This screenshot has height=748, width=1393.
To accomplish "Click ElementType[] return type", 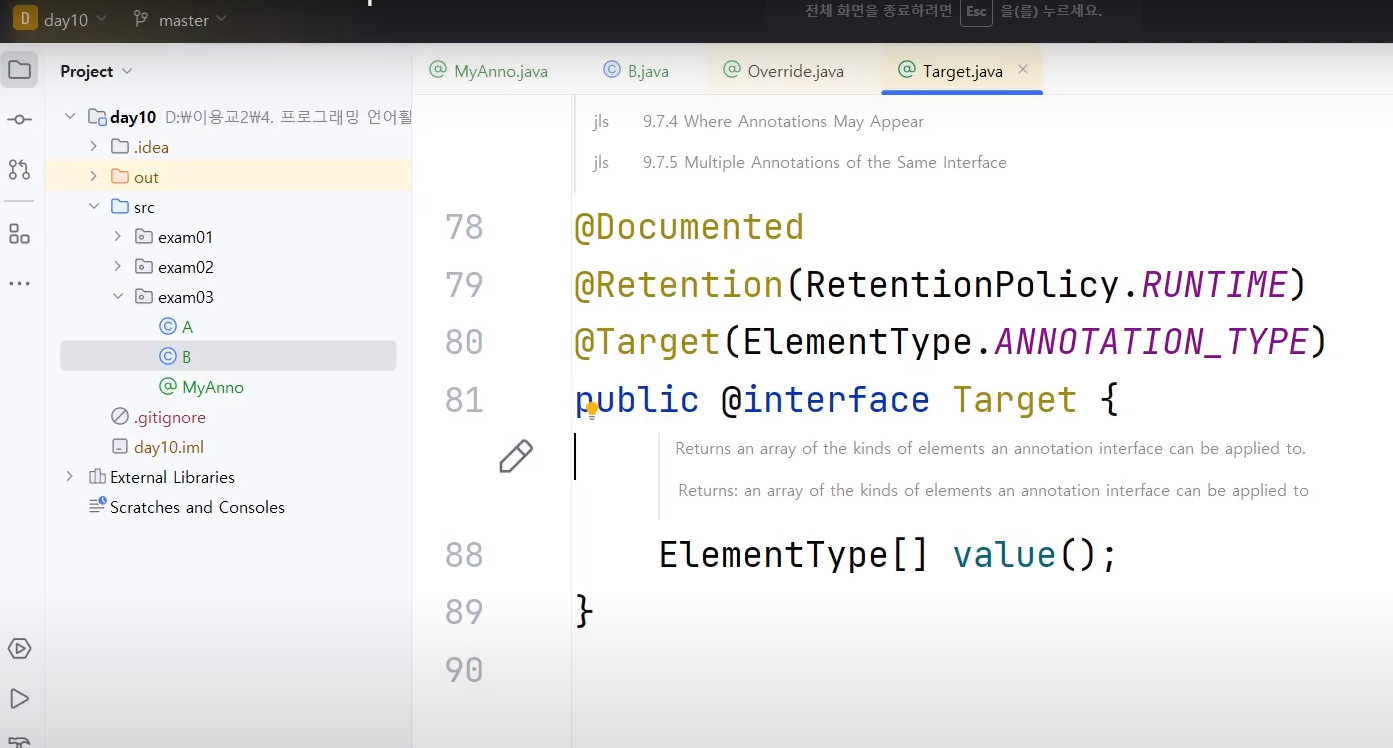I will pyautogui.click(x=795, y=554).
